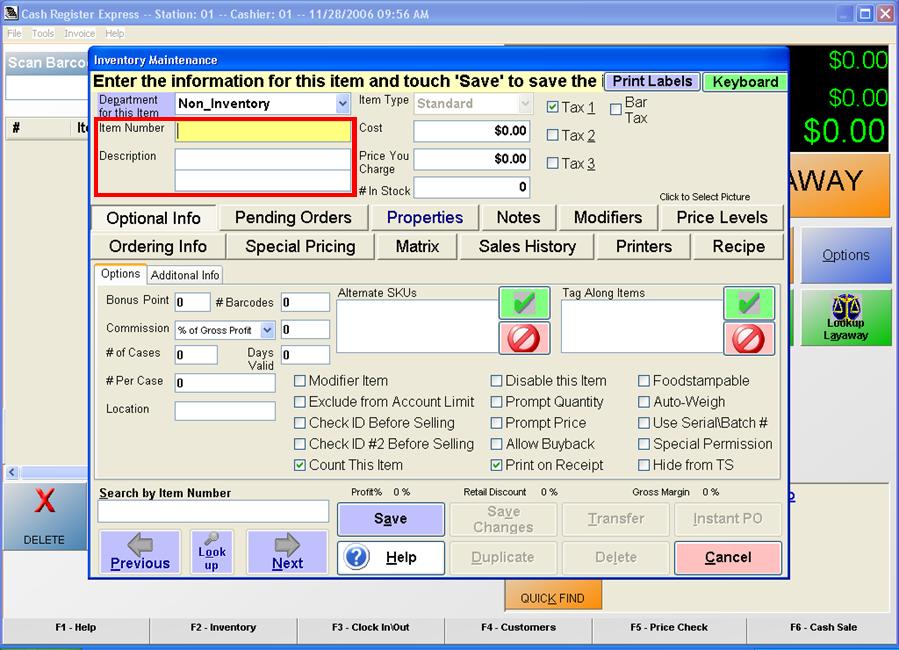The height and width of the screenshot is (650, 899).
Task: Open the Printers tab
Action: [643, 246]
